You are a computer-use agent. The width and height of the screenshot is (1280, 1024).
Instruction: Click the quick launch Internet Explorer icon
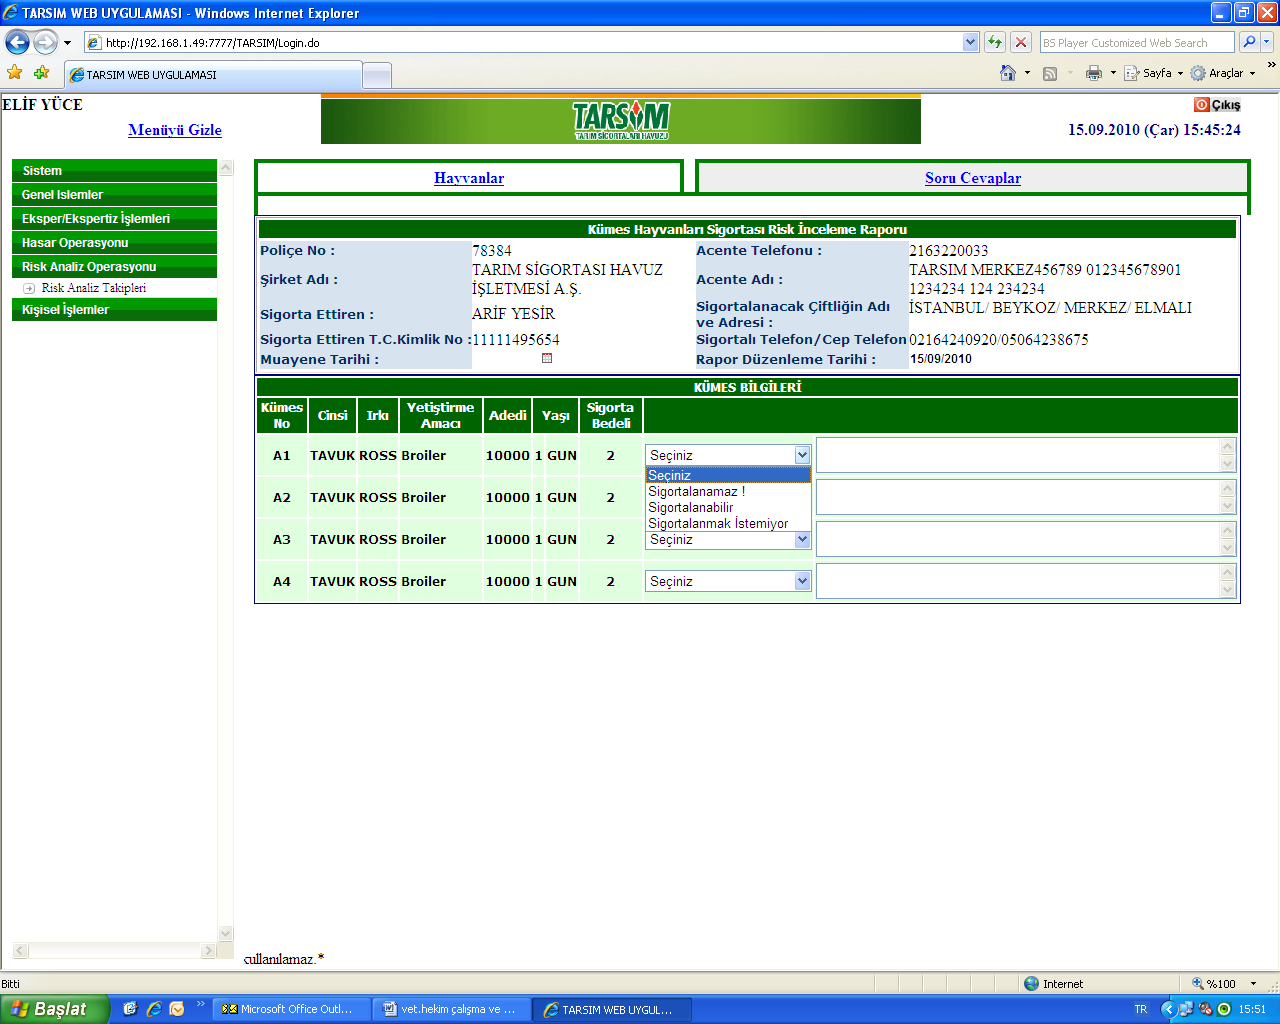pyautogui.click(x=153, y=1009)
